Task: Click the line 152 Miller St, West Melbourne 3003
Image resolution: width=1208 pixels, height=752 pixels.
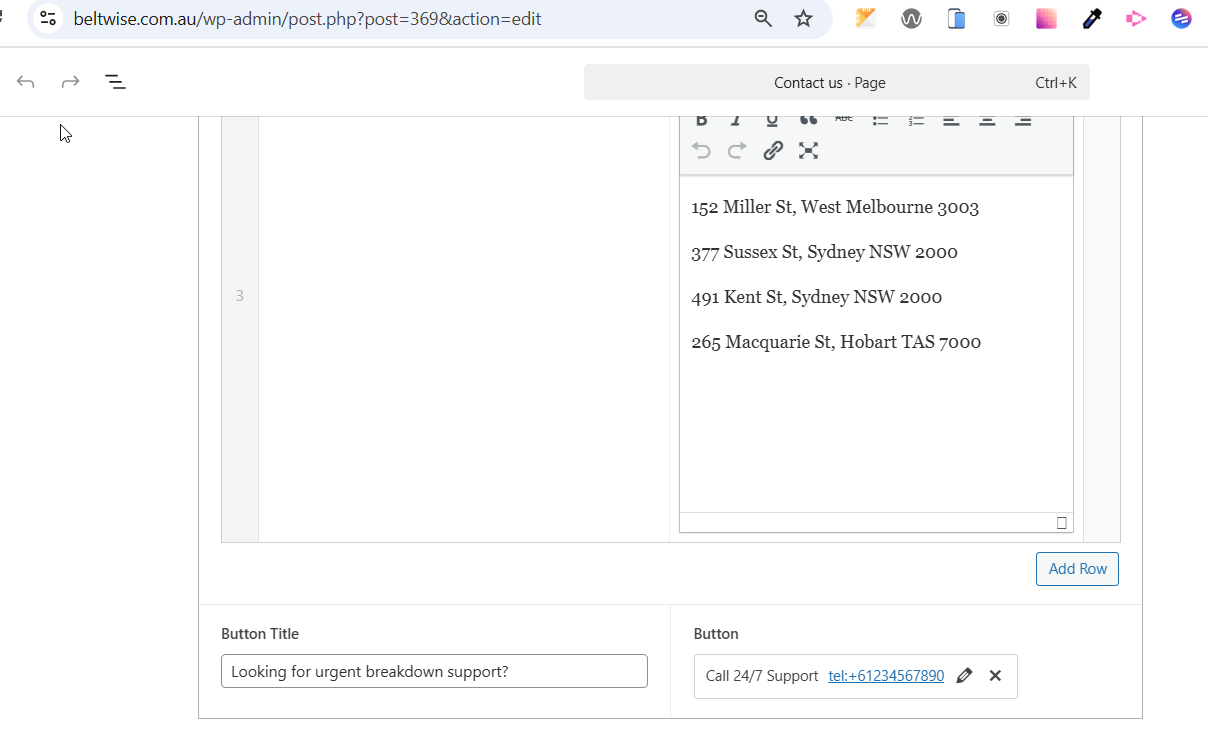Action: [835, 208]
